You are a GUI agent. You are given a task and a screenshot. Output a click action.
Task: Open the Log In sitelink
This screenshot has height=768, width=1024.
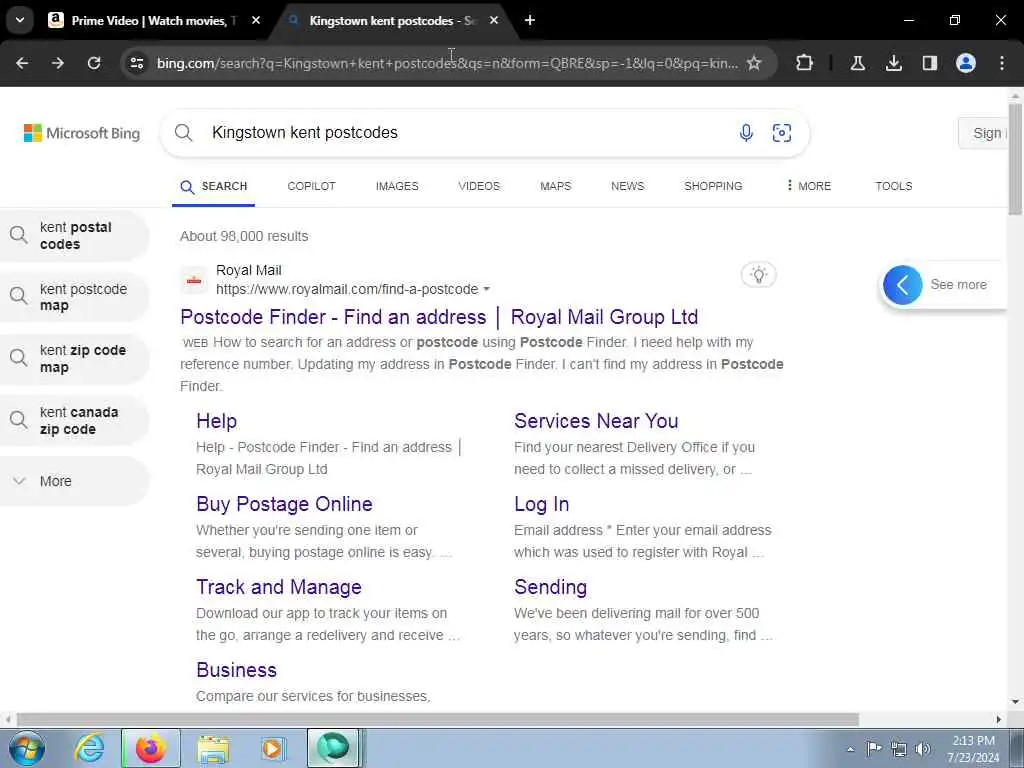click(x=541, y=504)
